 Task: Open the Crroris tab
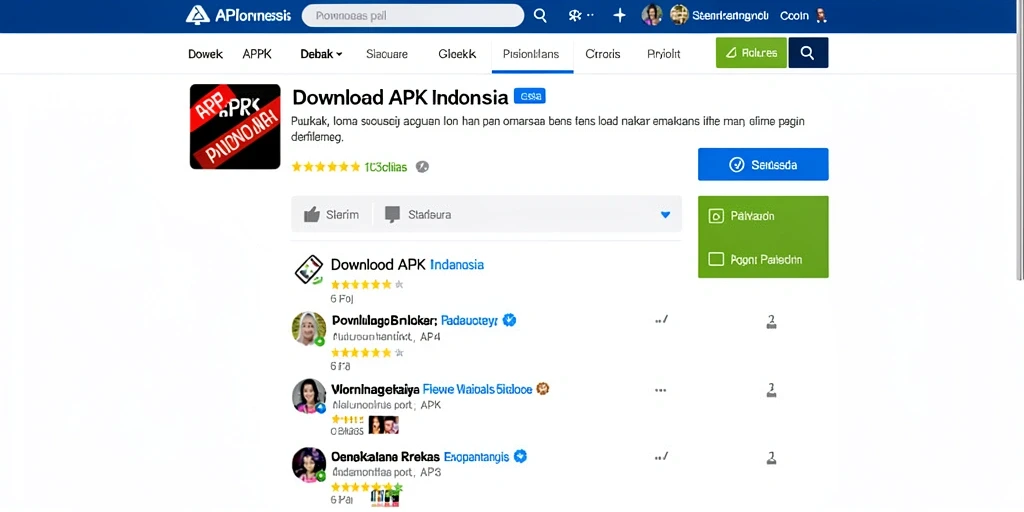click(x=603, y=54)
